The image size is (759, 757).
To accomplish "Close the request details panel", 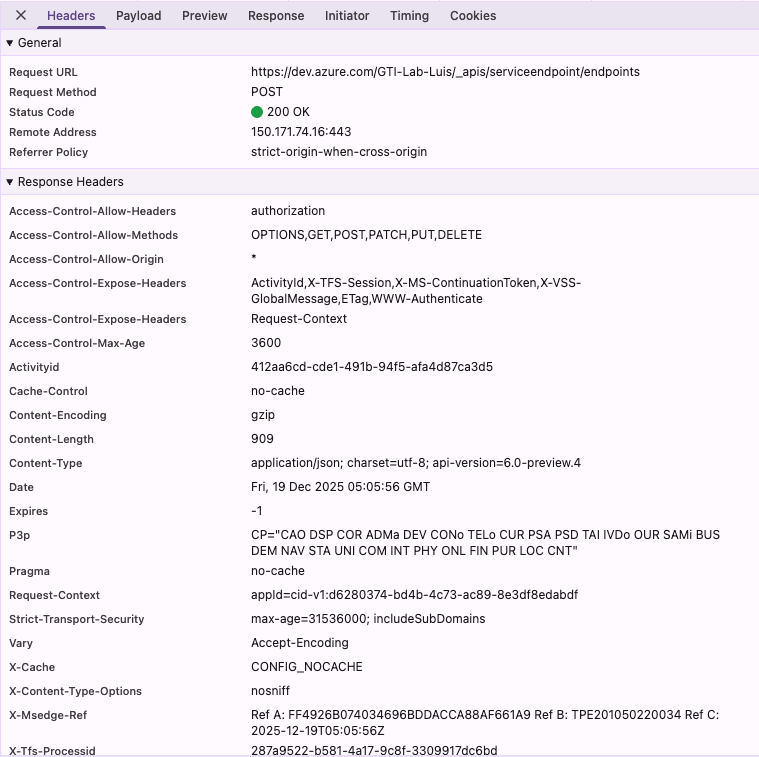I will tap(21, 15).
